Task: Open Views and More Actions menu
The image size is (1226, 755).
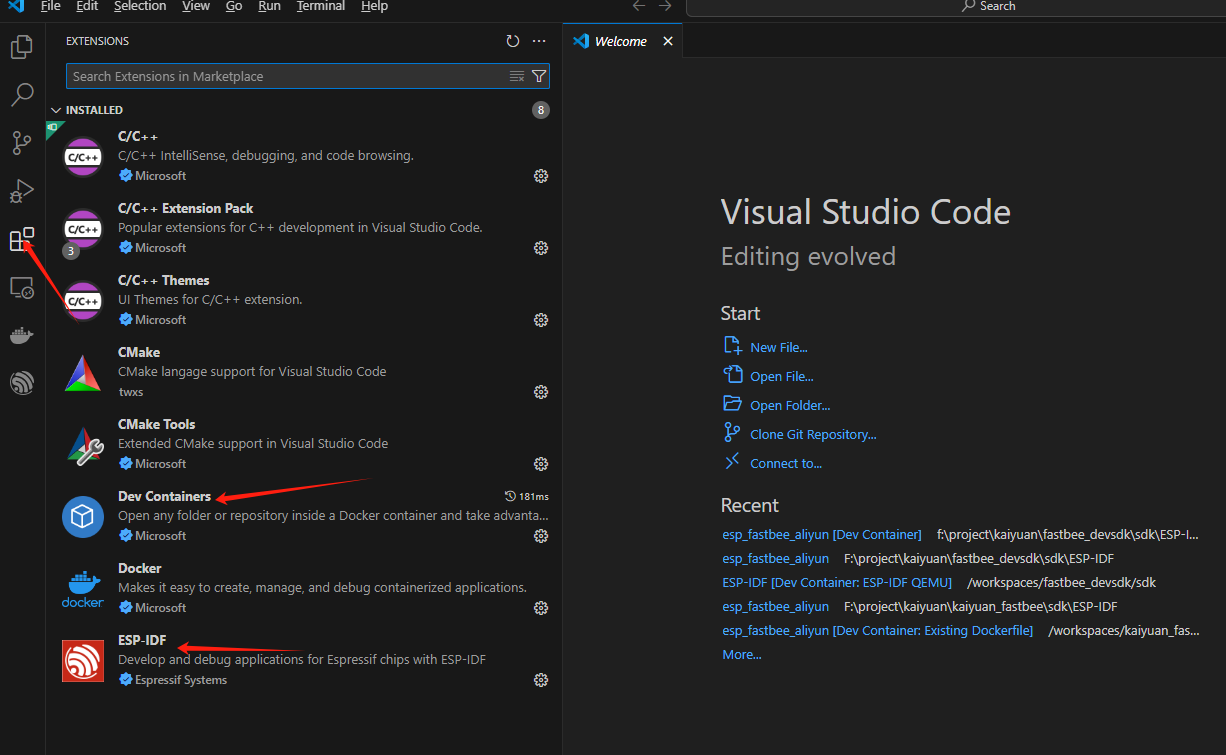Action: (x=539, y=41)
